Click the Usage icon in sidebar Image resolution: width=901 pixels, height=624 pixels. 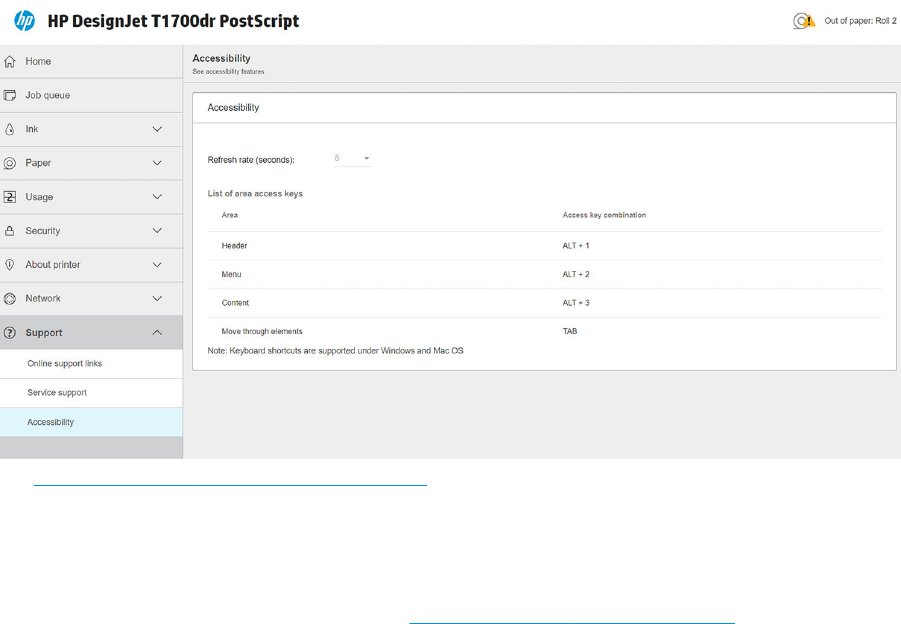click(x=10, y=197)
